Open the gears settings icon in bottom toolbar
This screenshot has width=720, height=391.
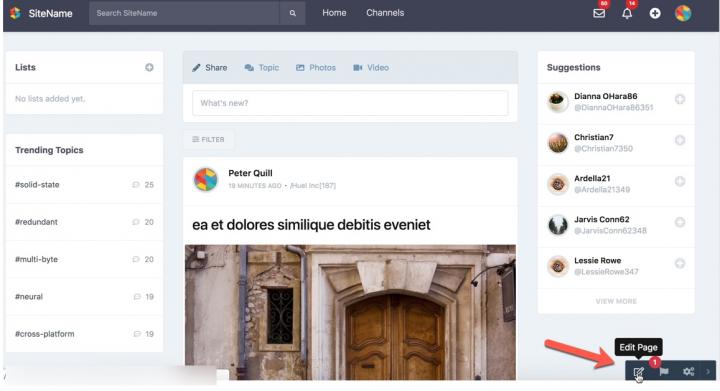[688, 371]
